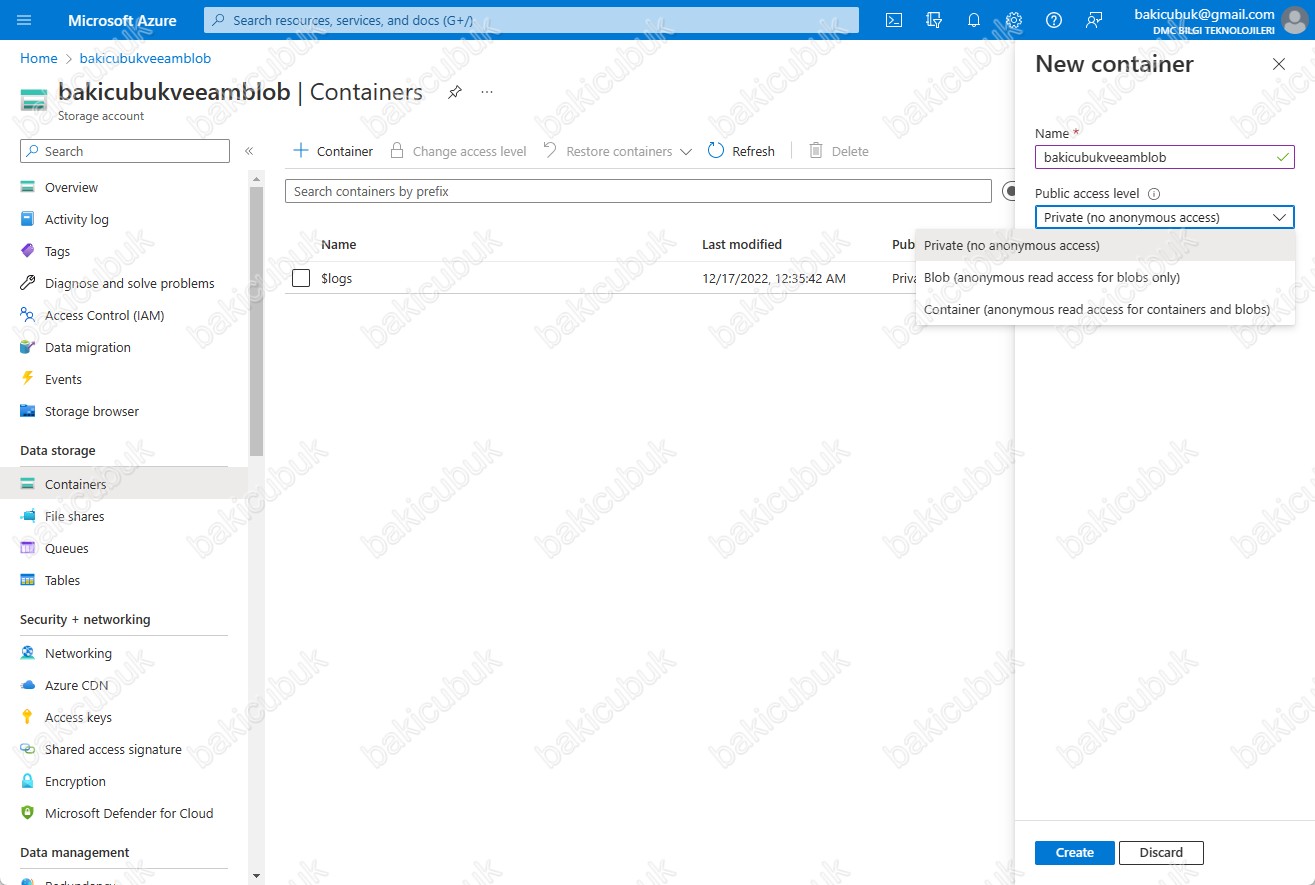This screenshot has width=1315, height=885.
Task: Refresh the containers list
Action: [741, 151]
